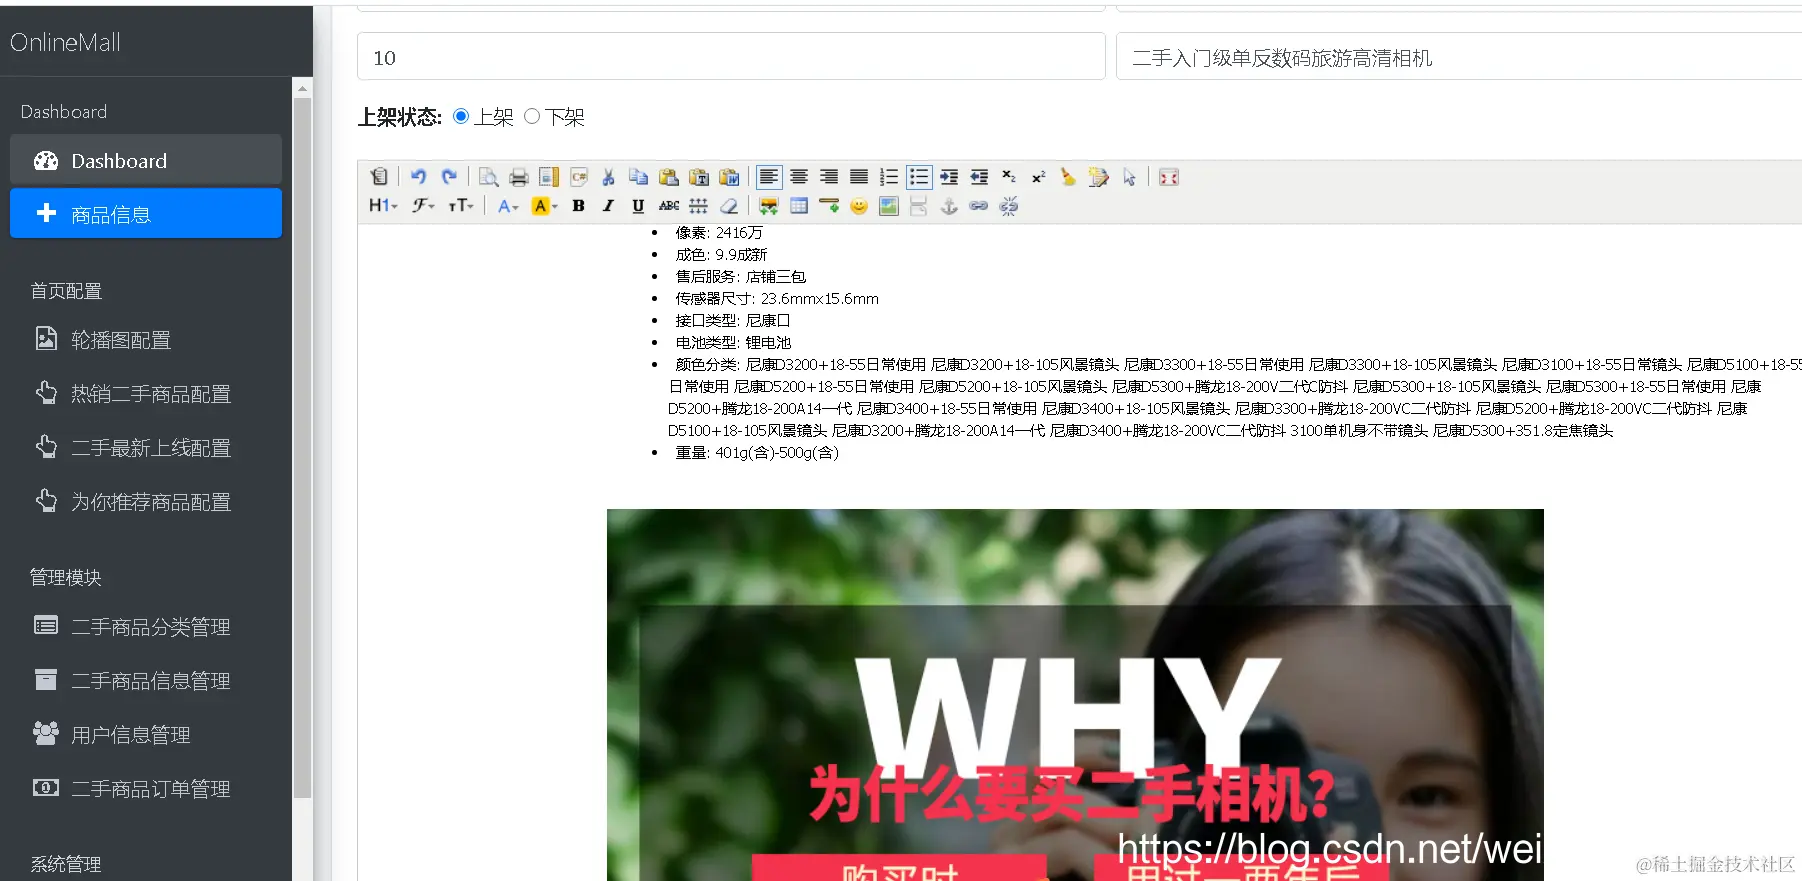Open 二手最新上线配置 menu item

pyautogui.click(x=146, y=448)
